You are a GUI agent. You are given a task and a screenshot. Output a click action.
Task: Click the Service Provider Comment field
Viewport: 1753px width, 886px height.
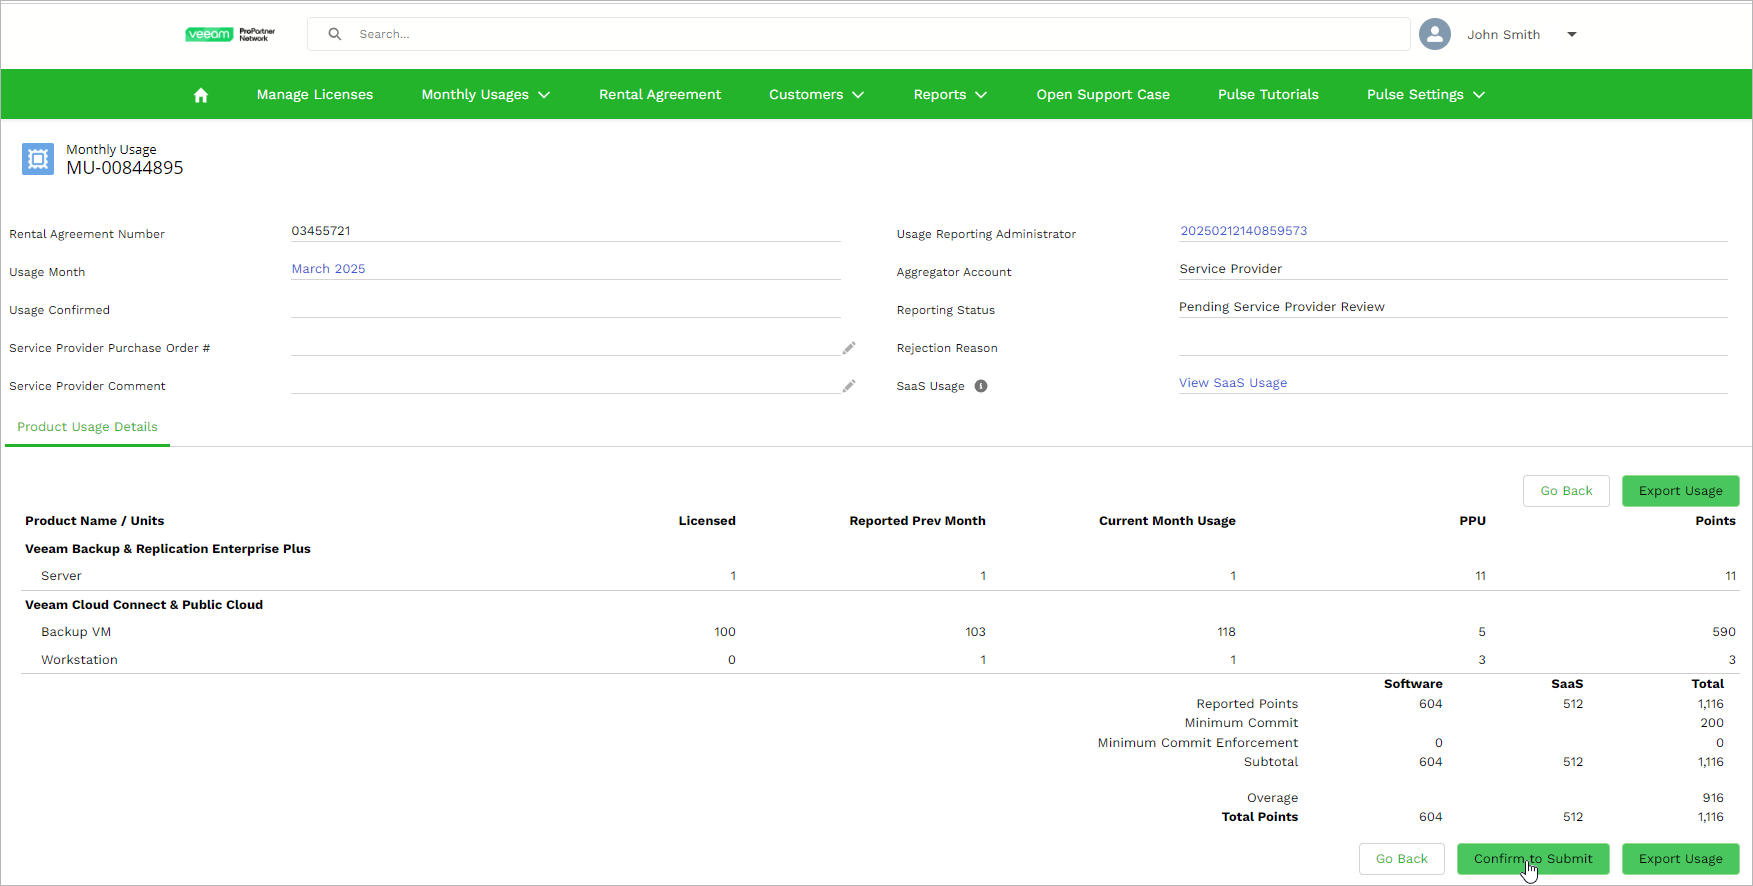(566, 385)
